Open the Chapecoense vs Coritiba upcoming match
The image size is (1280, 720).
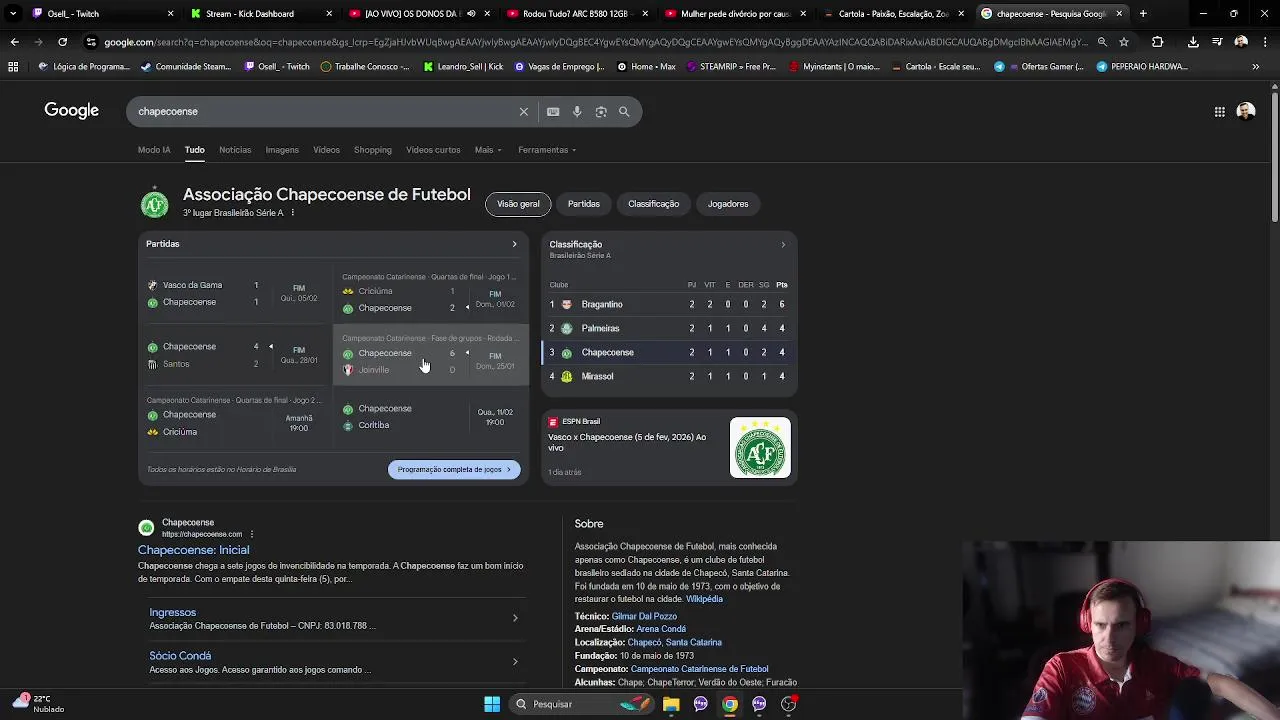430,417
